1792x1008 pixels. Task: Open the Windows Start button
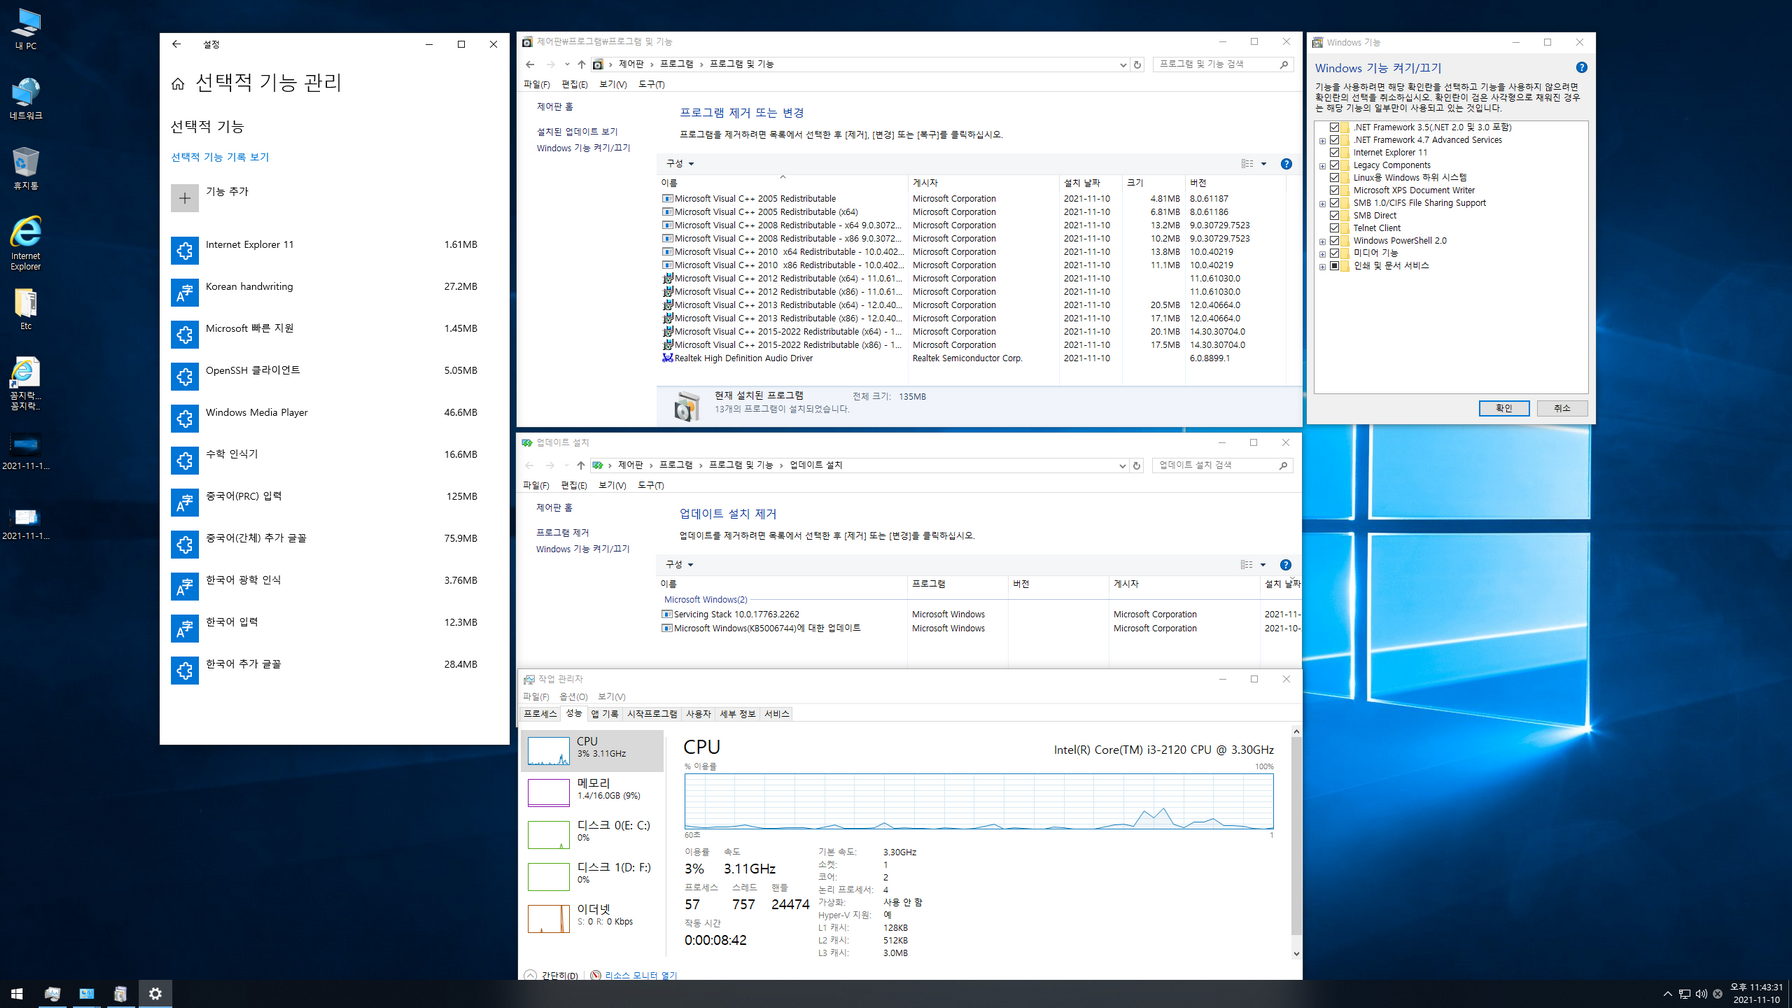pyautogui.click(x=17, y=994)
